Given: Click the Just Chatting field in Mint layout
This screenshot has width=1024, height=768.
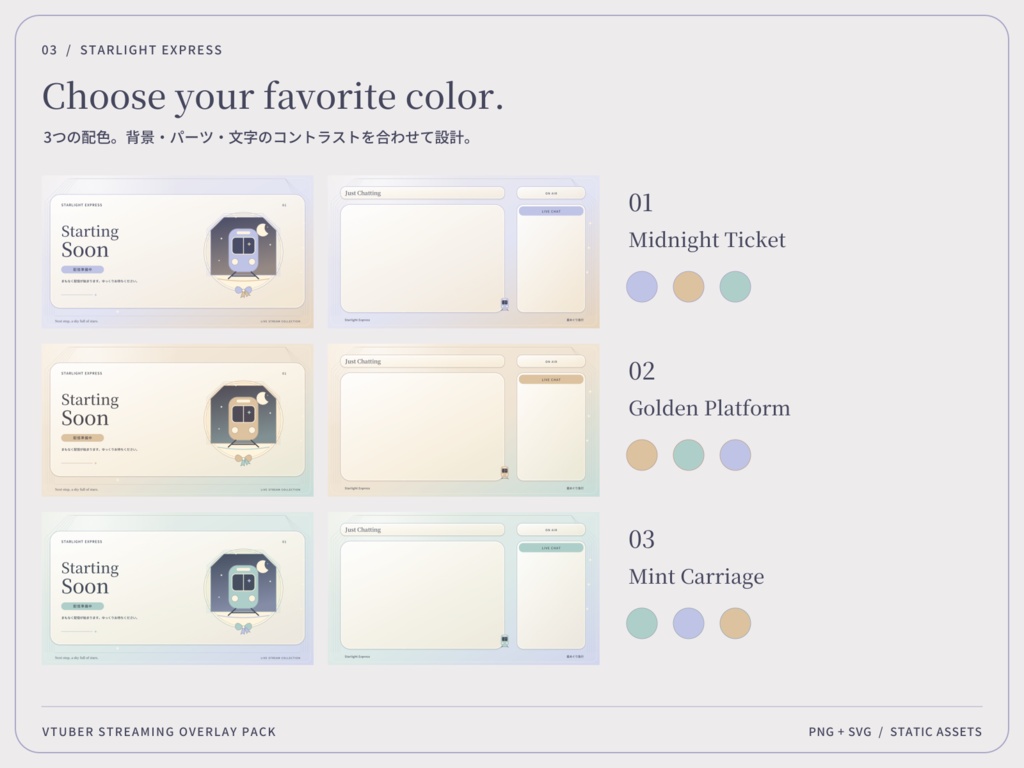Looking at the screenshot, I should coord(423,530).
